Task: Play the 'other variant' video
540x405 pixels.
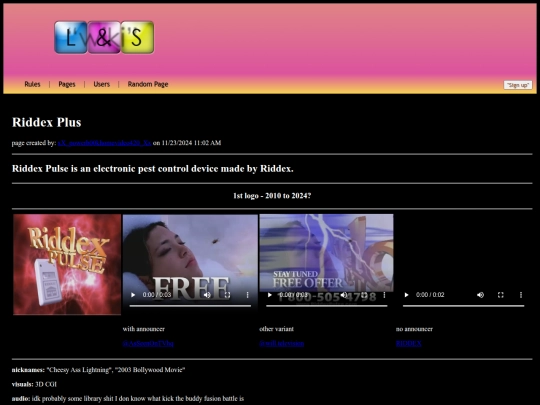Action: click(270, 295)
